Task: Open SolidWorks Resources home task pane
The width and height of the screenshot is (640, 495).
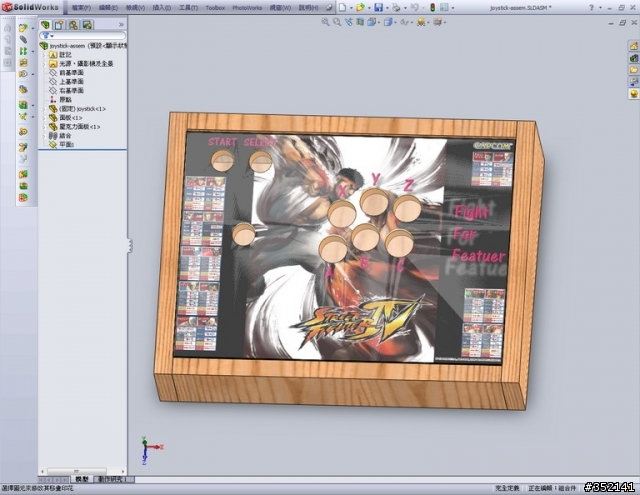Action: (633, 46)
